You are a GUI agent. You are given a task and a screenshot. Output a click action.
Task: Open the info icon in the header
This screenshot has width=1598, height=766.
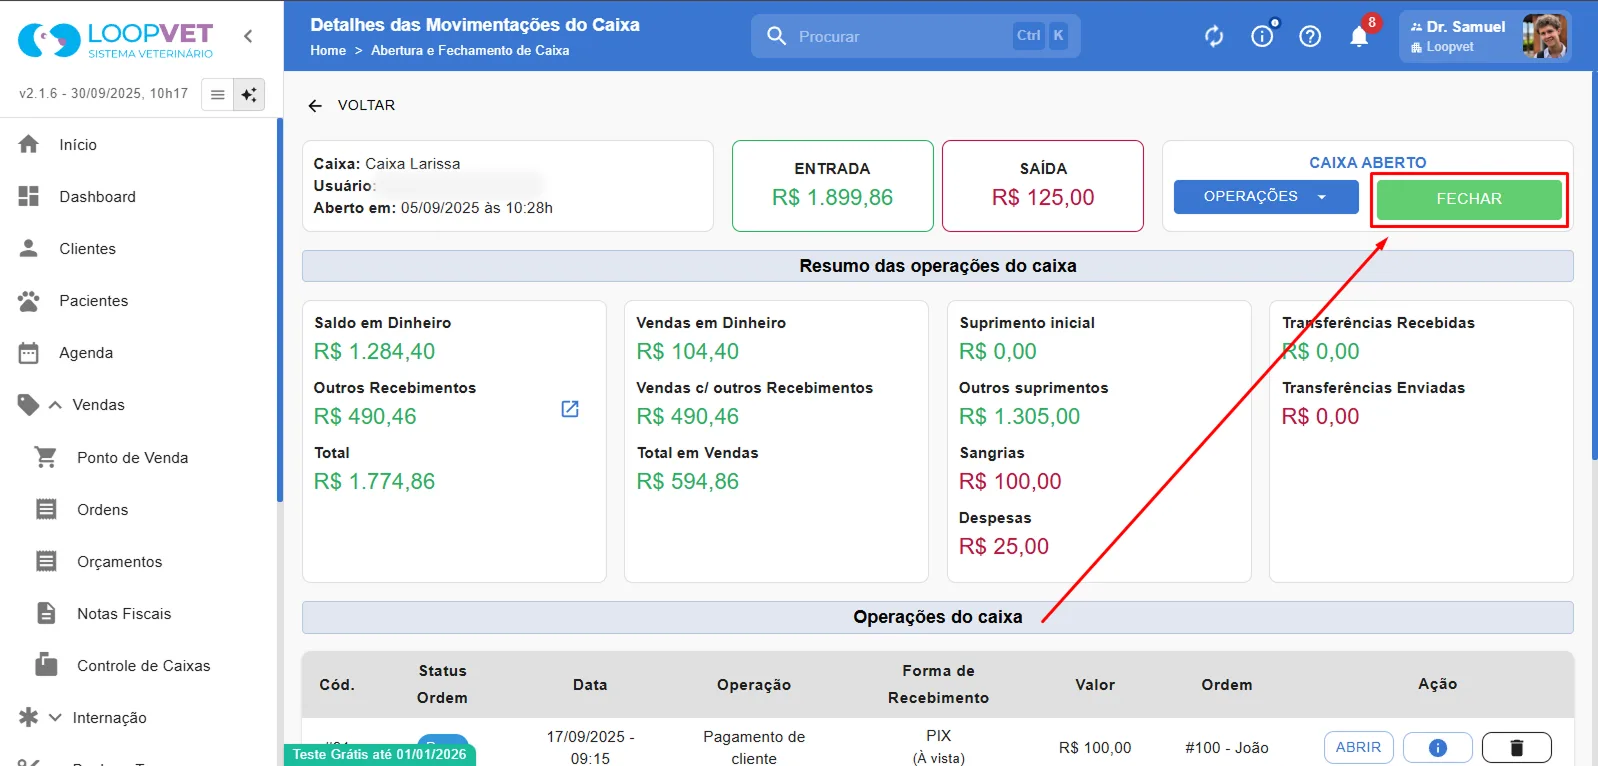(x=1262, y=36)
